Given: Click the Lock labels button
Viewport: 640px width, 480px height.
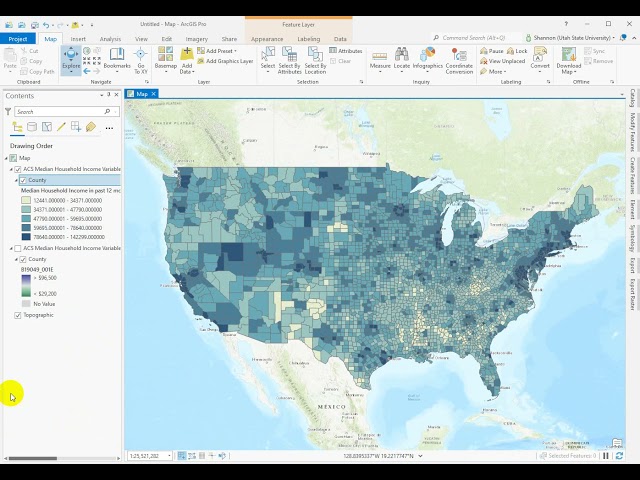Looking at the screenshot, I should pos(517,51).
